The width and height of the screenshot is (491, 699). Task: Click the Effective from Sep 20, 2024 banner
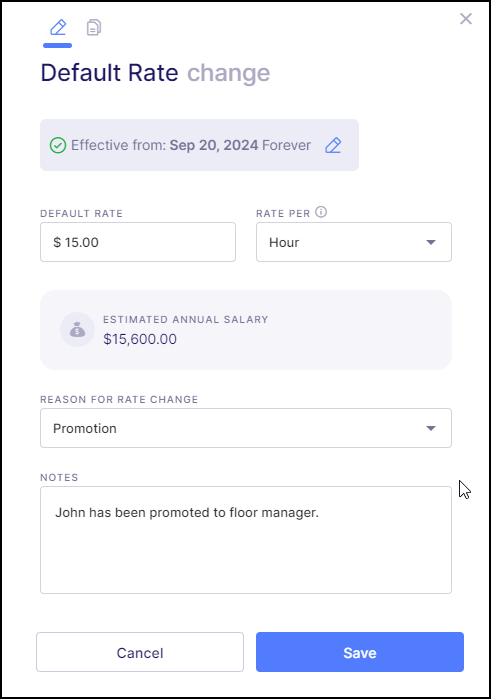199,145
